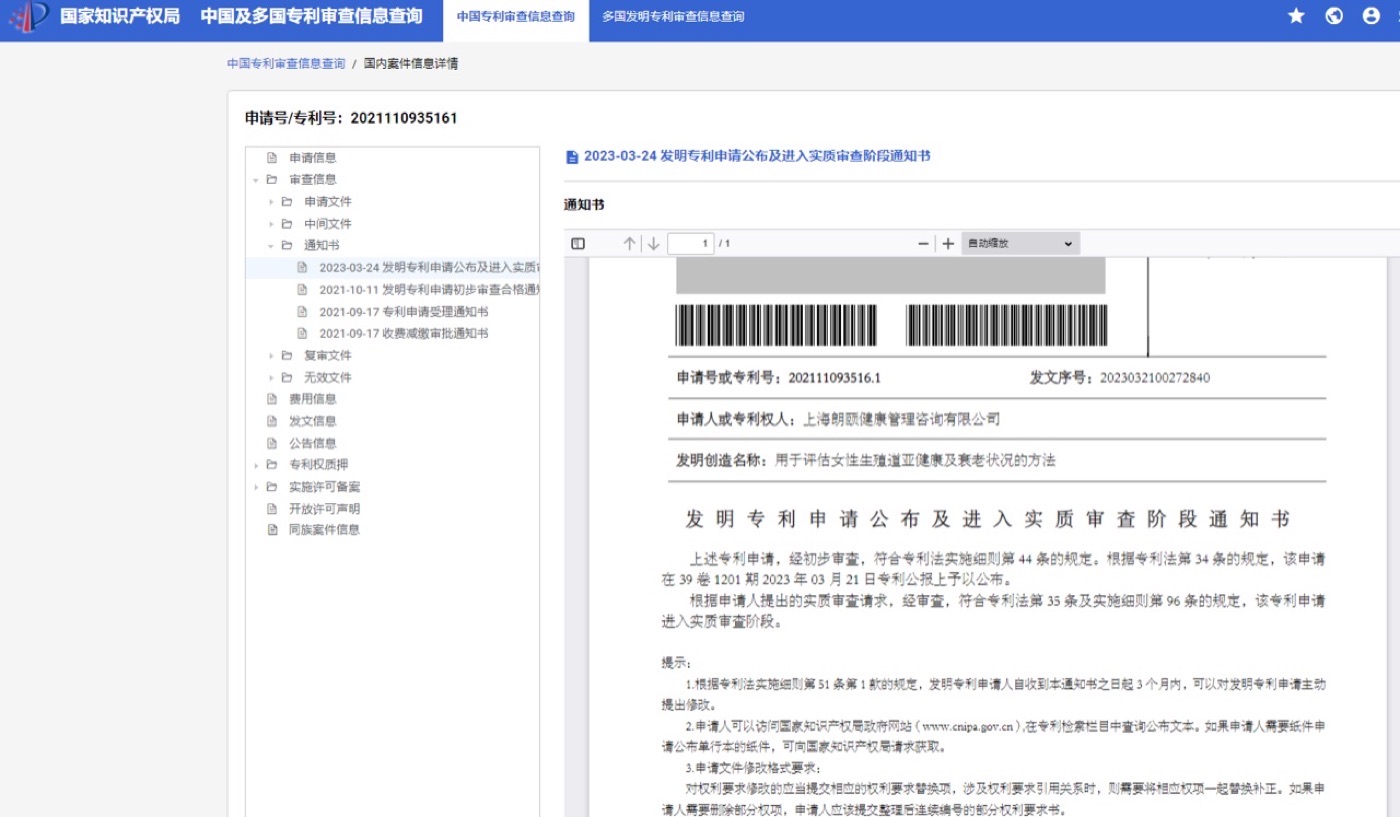The height and width of the screenshot is (817, 1400).
Task: Click file icon next to 同族案件信息
Action: pos(272,530)
